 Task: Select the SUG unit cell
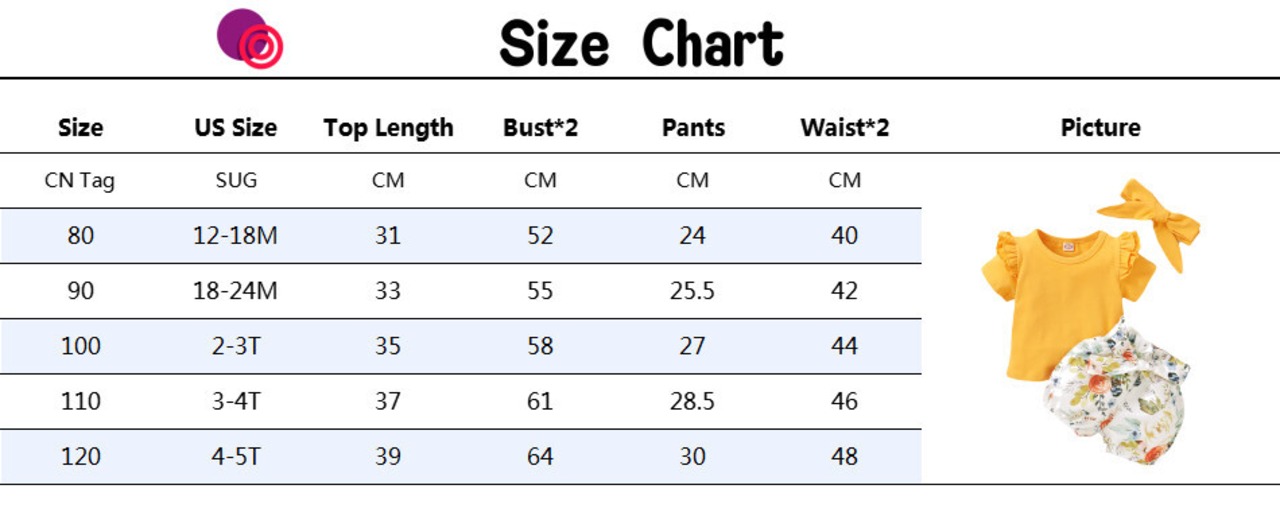coord(236,181)
